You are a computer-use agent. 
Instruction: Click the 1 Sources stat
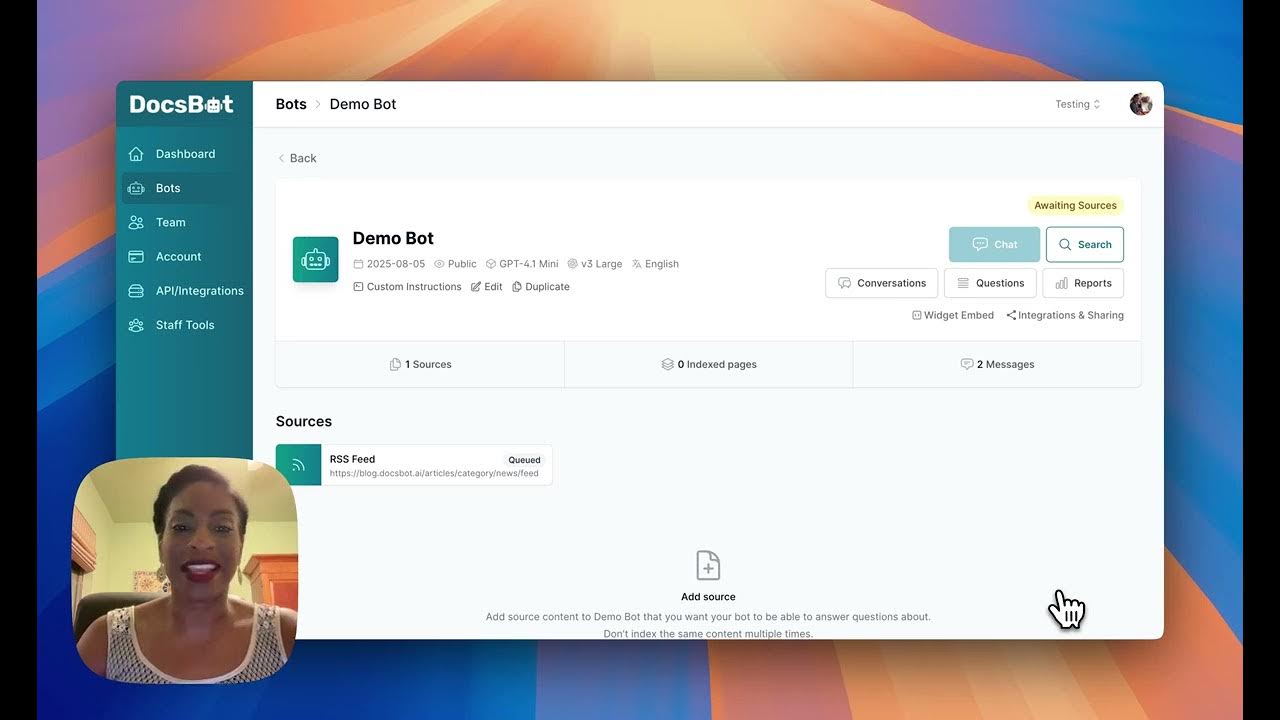420,364
